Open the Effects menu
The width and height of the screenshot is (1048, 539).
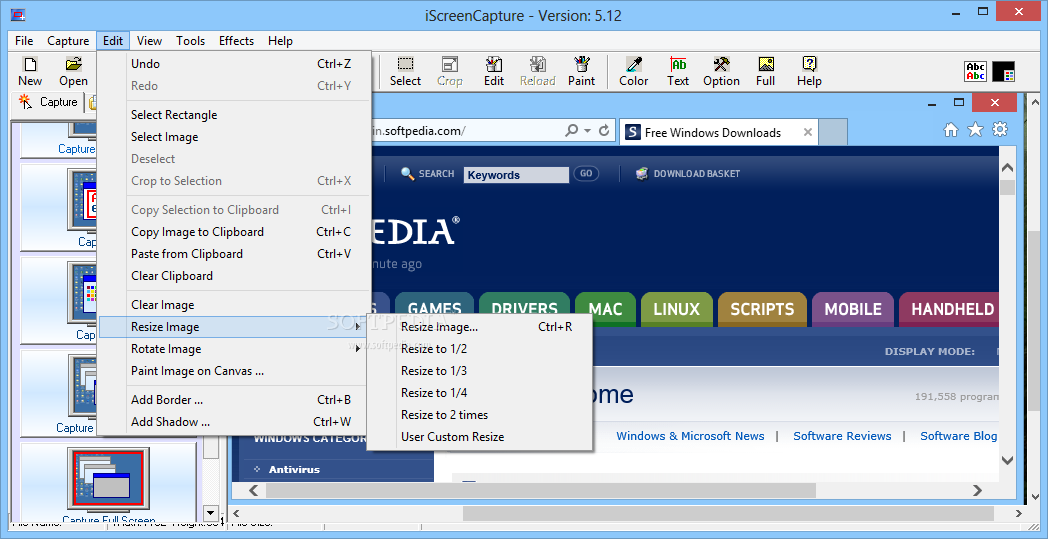coord(237,41)
